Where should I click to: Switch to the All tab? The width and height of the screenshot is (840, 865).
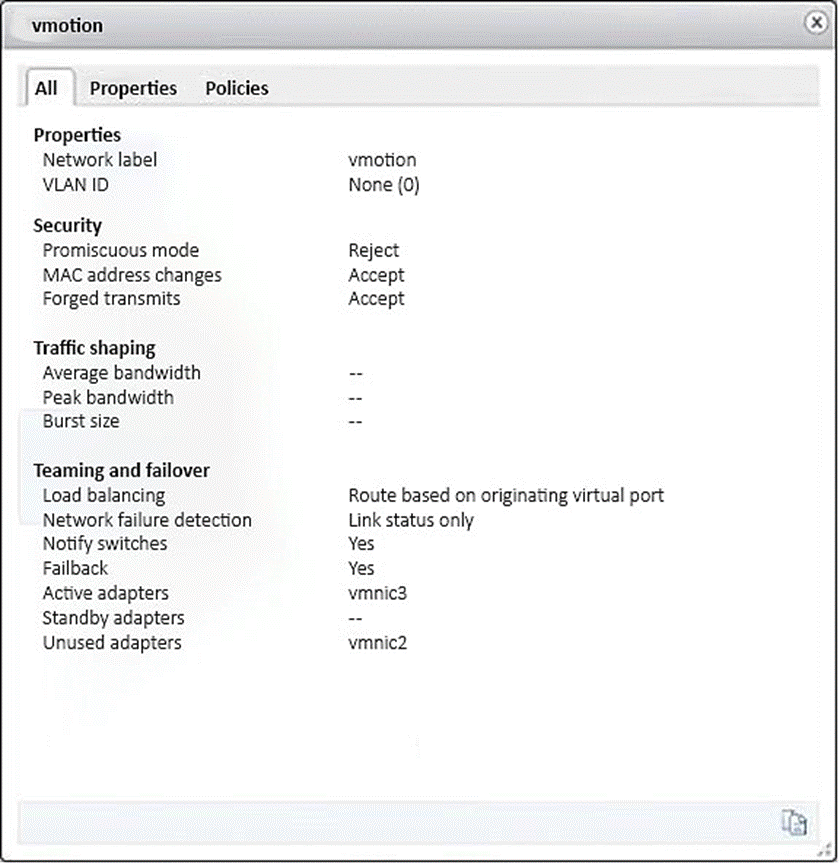[x=46, y=88]
